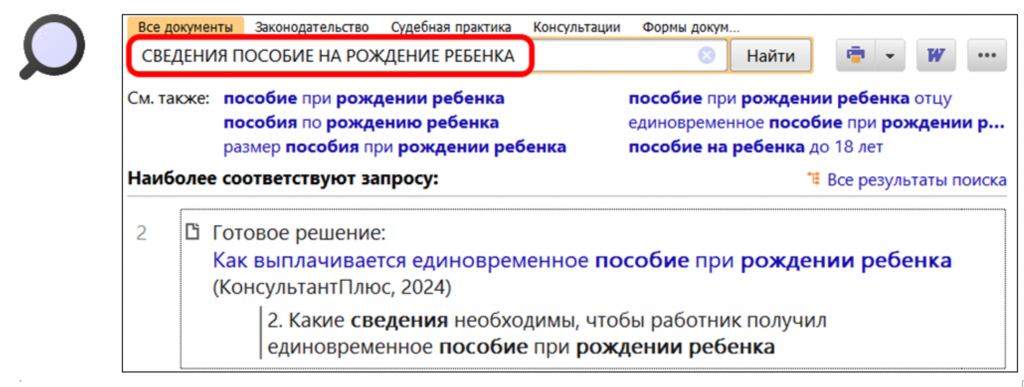Click the Готовое решение label

(x=299, y=233)
